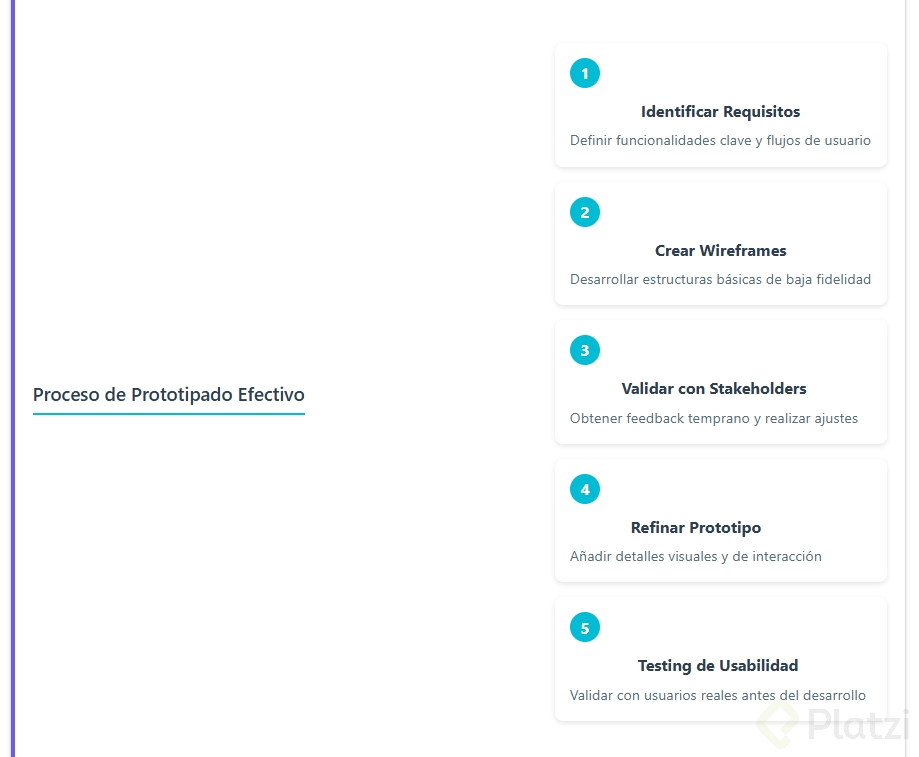Click the step 1 number badge
This screenshot has width=919, height=757.
point(585,73)
